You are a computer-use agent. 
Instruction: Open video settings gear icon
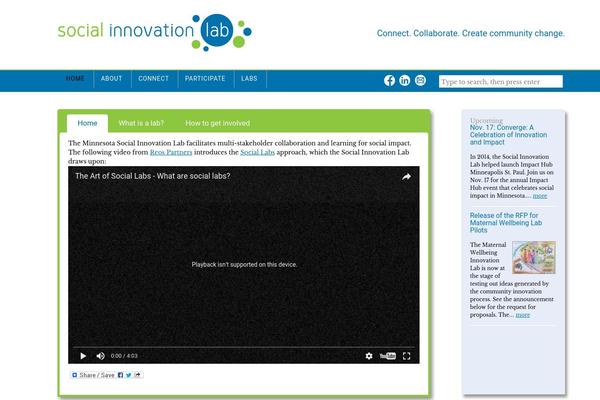pyautogui.click(x=369, y=356)
